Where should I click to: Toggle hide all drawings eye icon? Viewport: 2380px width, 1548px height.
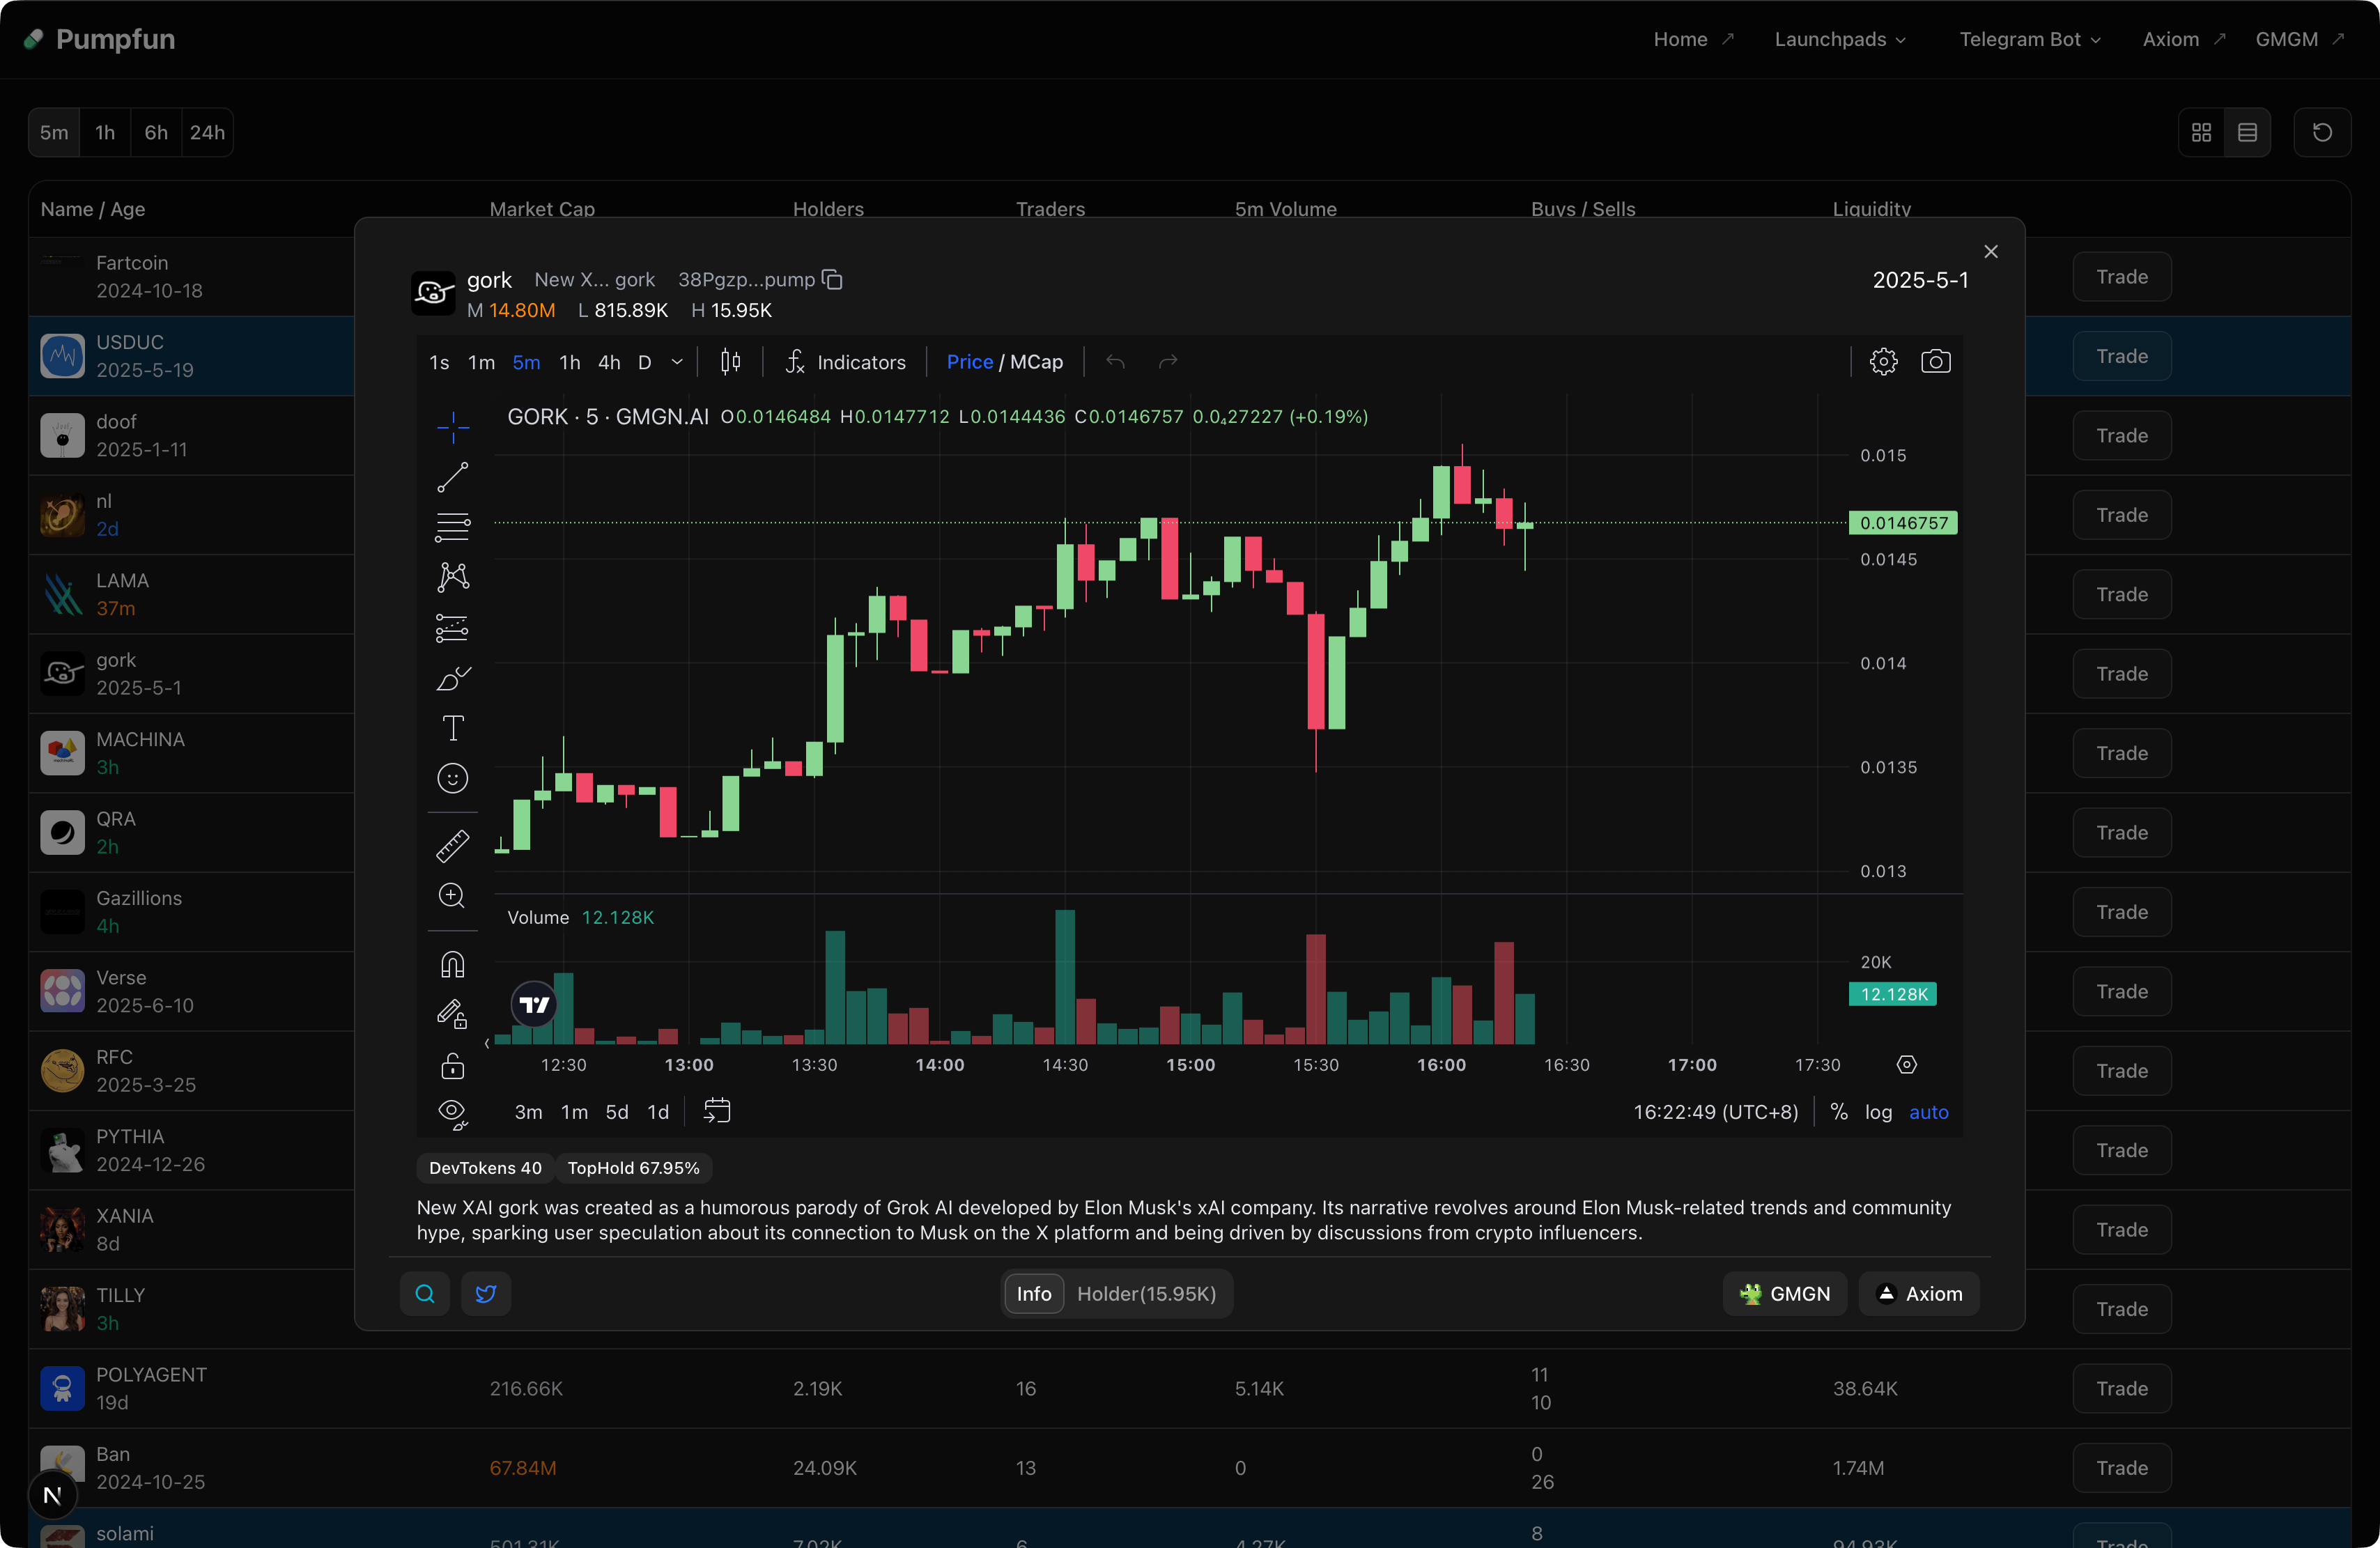tap(452, 1114)
